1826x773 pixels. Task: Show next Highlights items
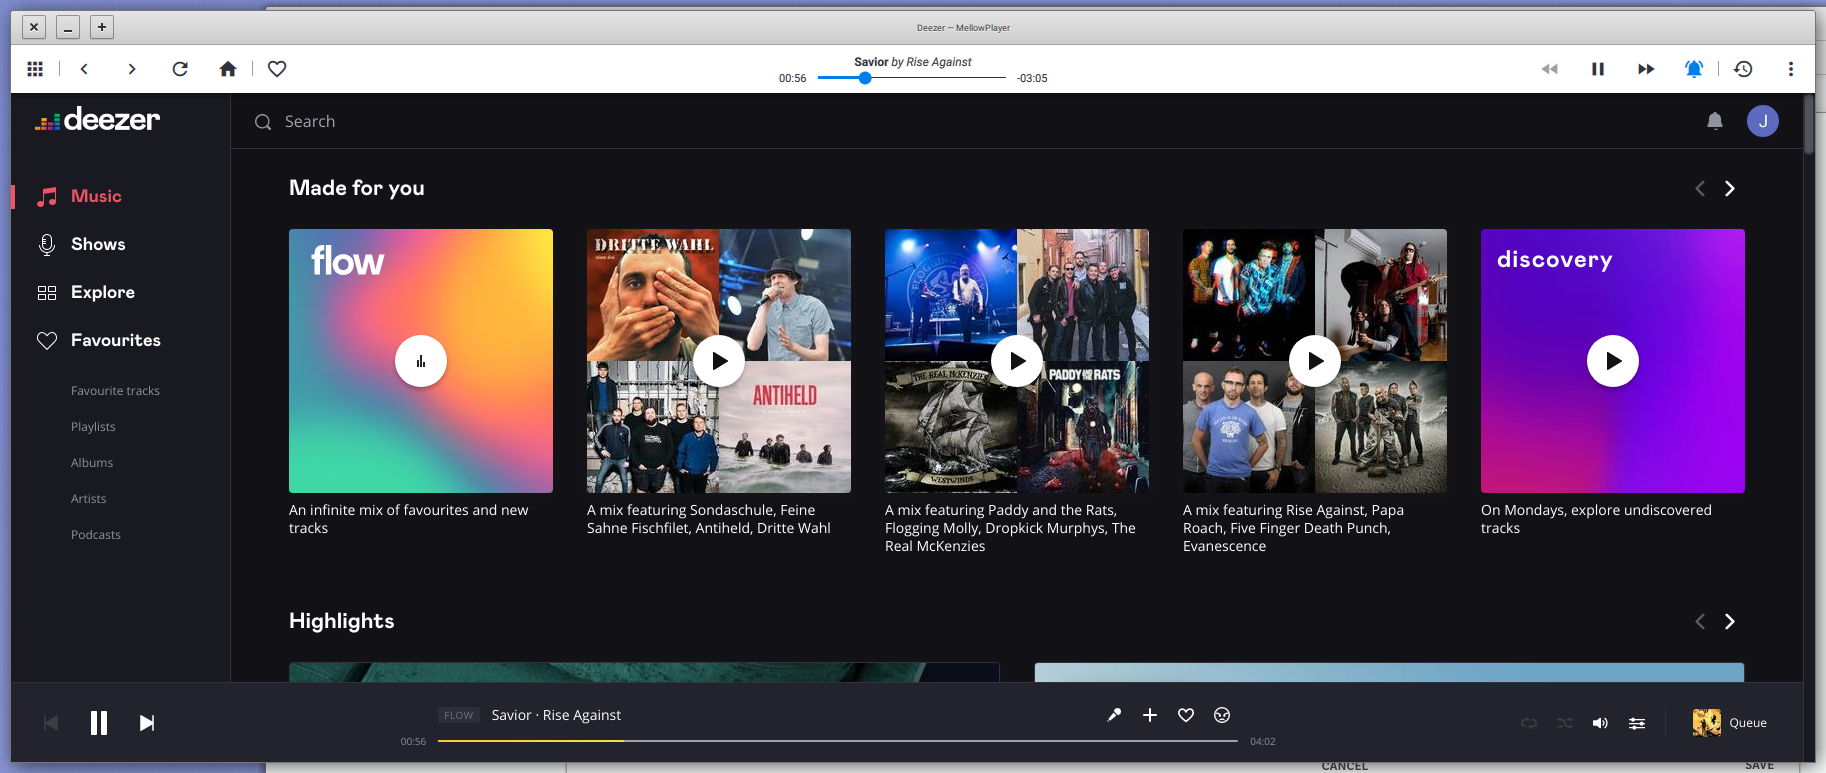click(x=1730, y=621)
